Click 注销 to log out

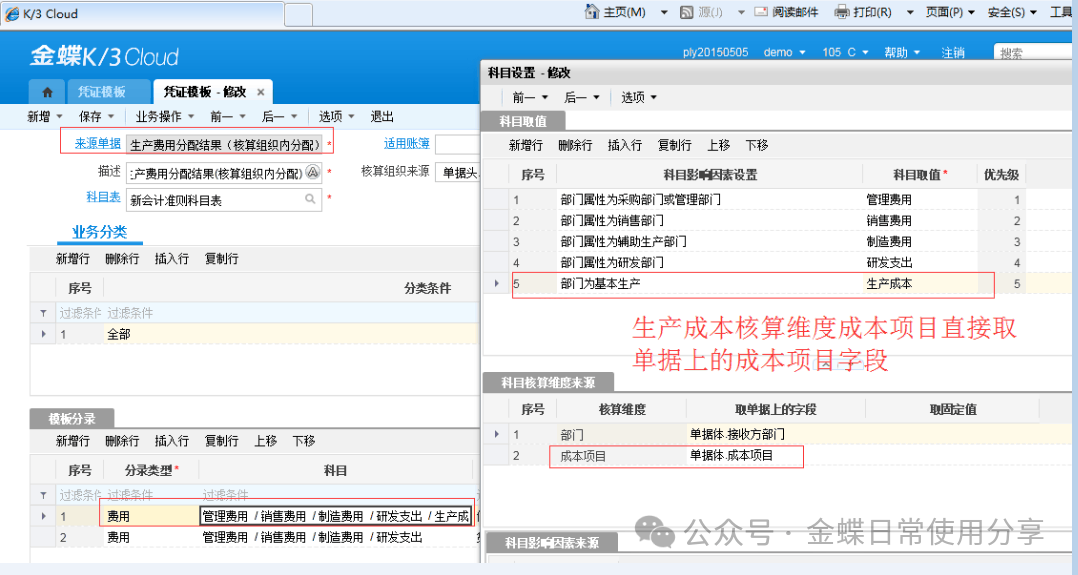pos(953,52)
